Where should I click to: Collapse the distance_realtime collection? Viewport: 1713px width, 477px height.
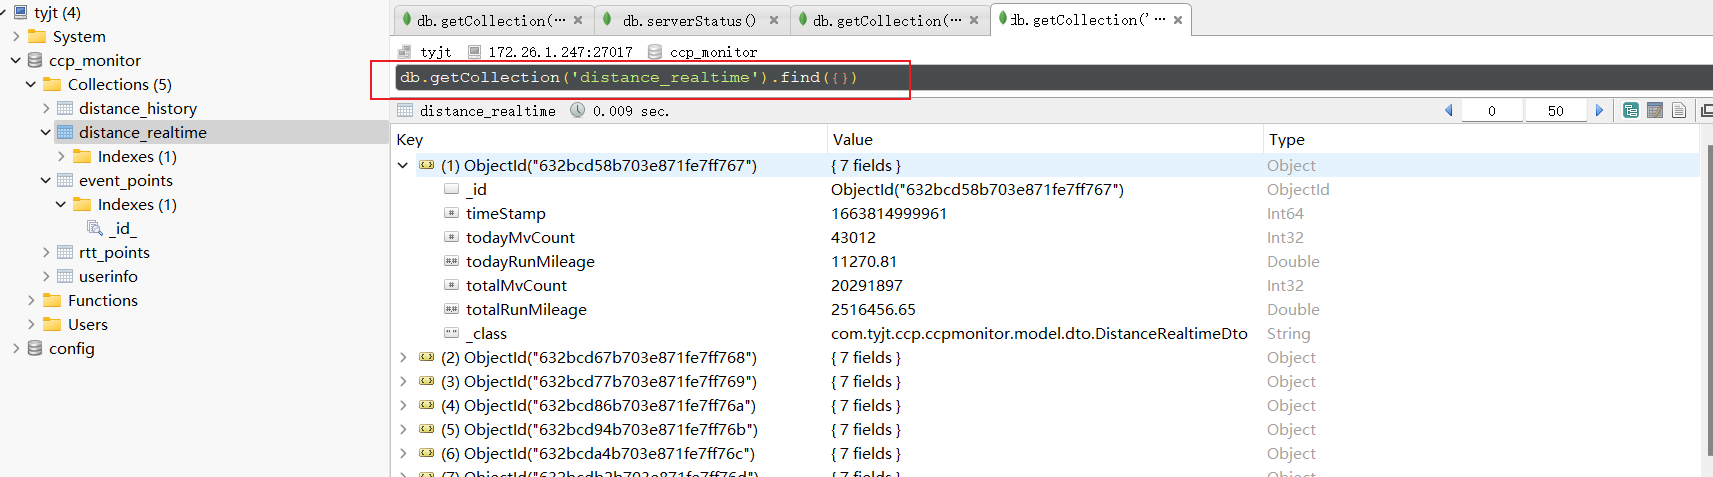coord(46,133)
